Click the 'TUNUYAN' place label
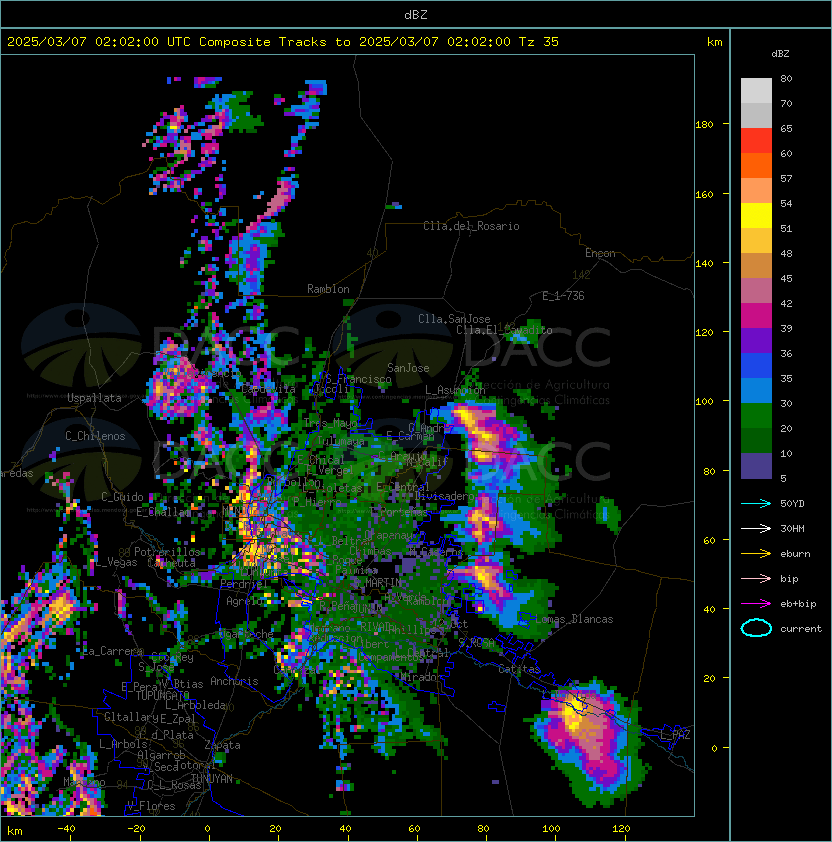Screen dimensions: 832x842 (x=212, y=779)
